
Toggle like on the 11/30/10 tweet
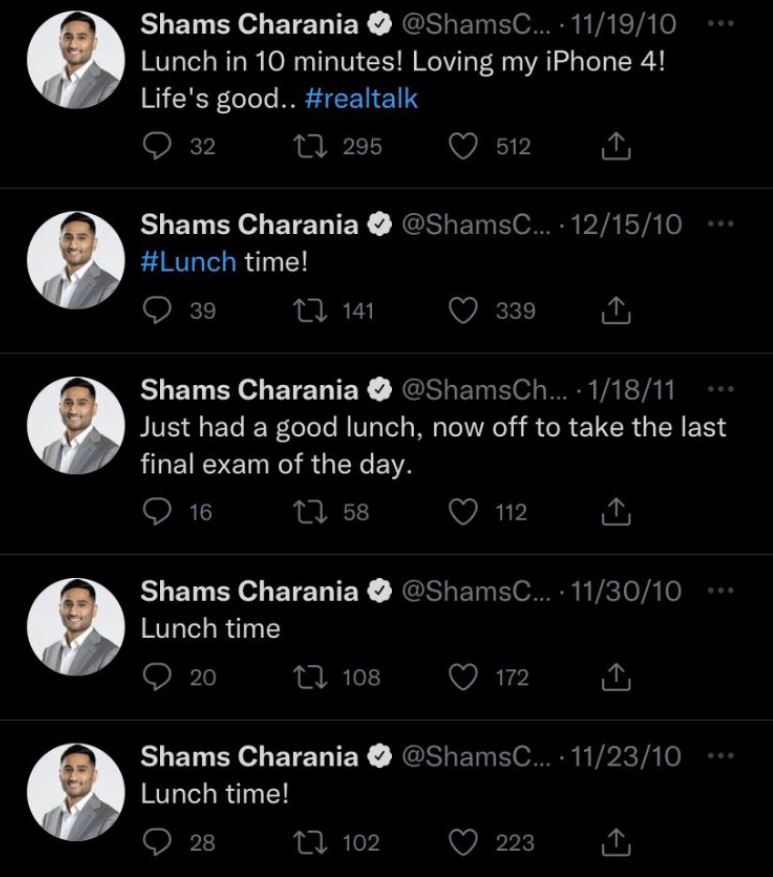point(463,676)
